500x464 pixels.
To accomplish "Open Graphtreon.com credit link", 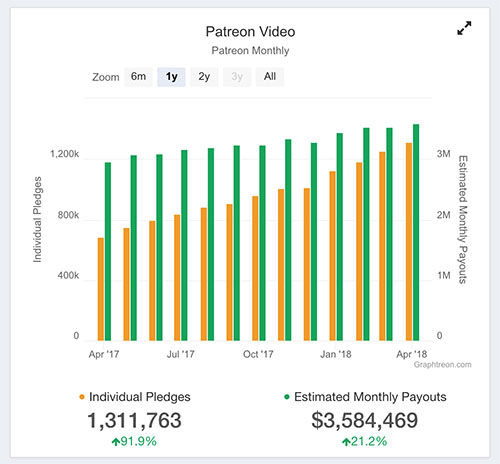I will [x=443, y=365].
